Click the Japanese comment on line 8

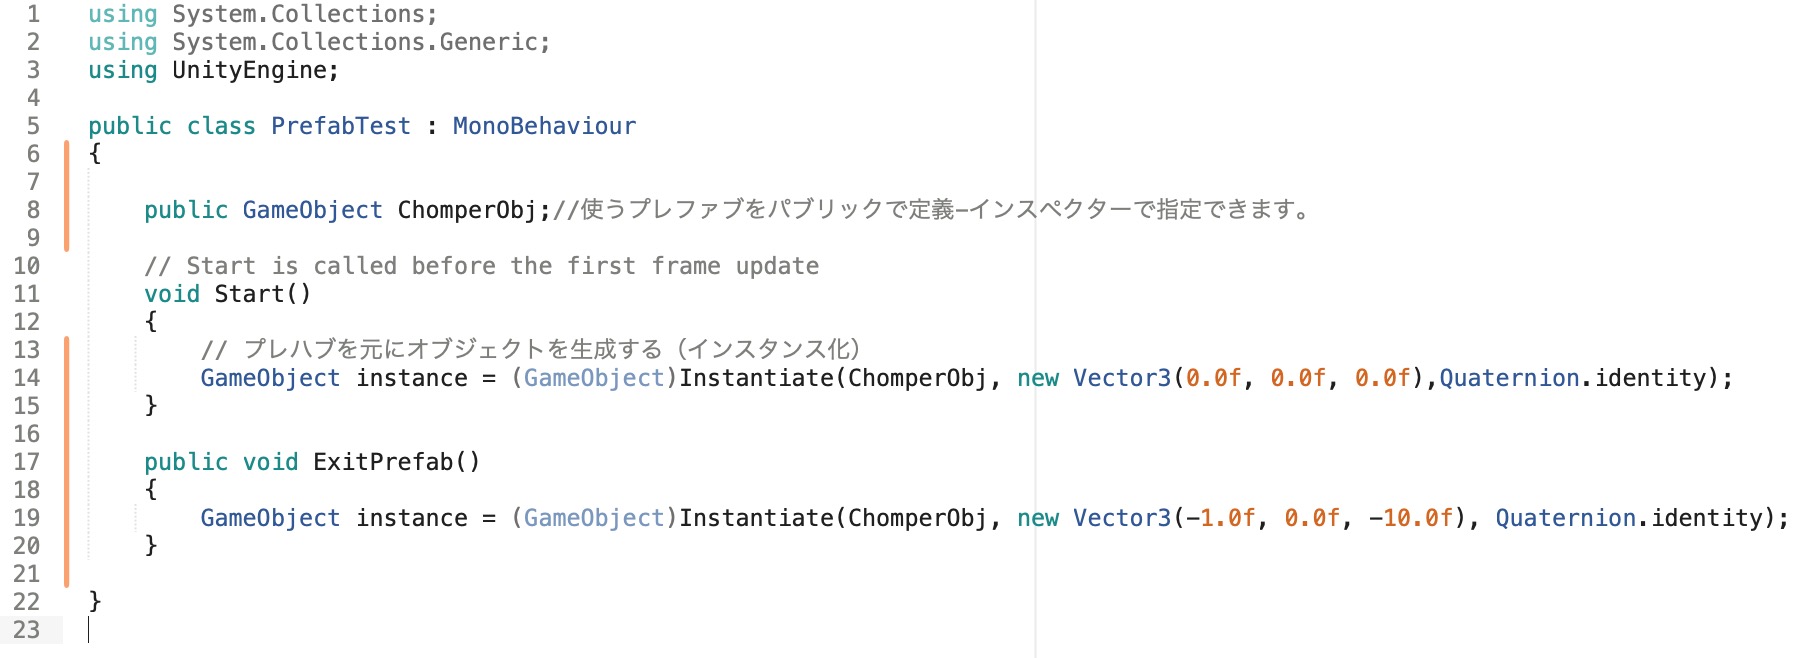(x=930, y=210)
